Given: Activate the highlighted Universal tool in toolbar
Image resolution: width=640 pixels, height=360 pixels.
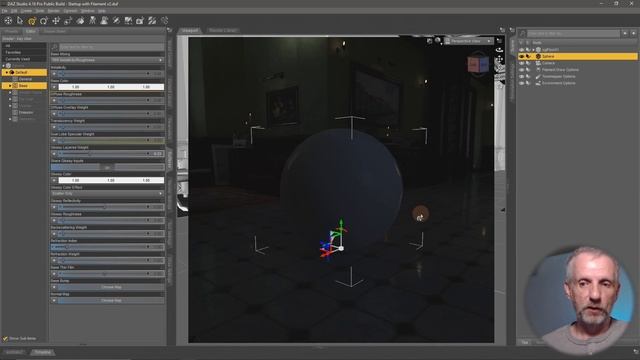Looking at the screenshot, I should pos(32,20).
